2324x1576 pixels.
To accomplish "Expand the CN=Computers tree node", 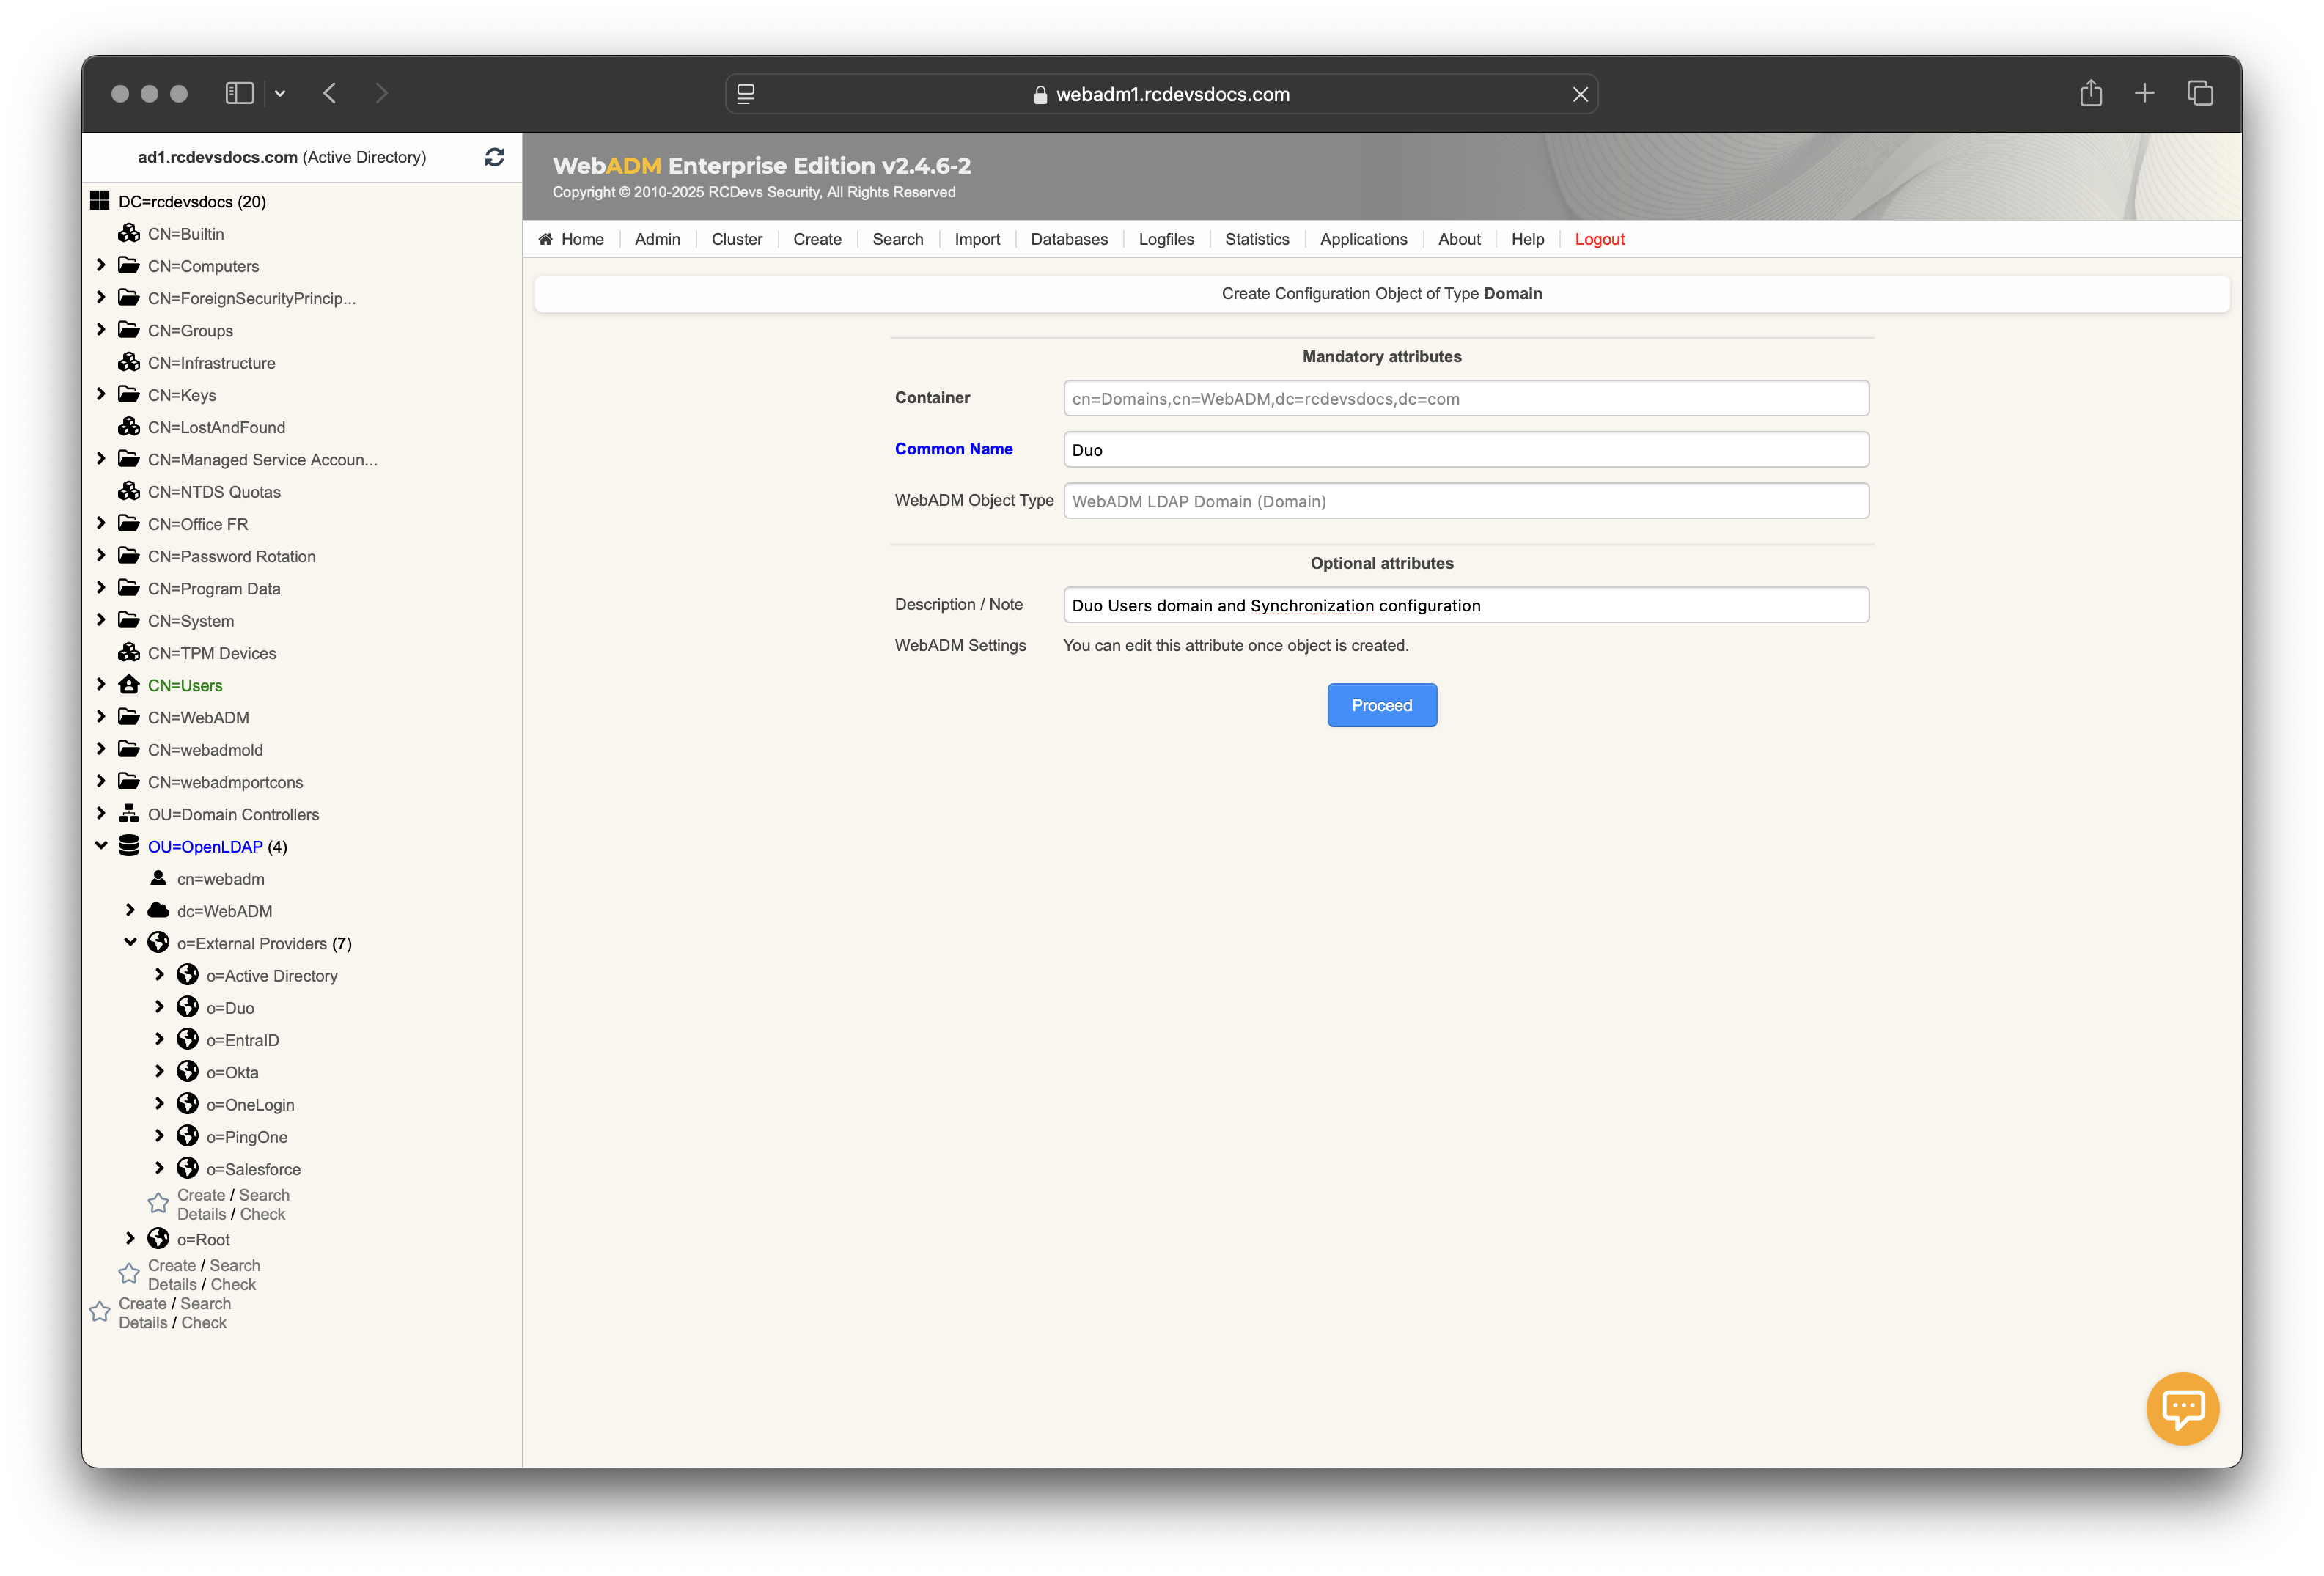I will point(101,265).
